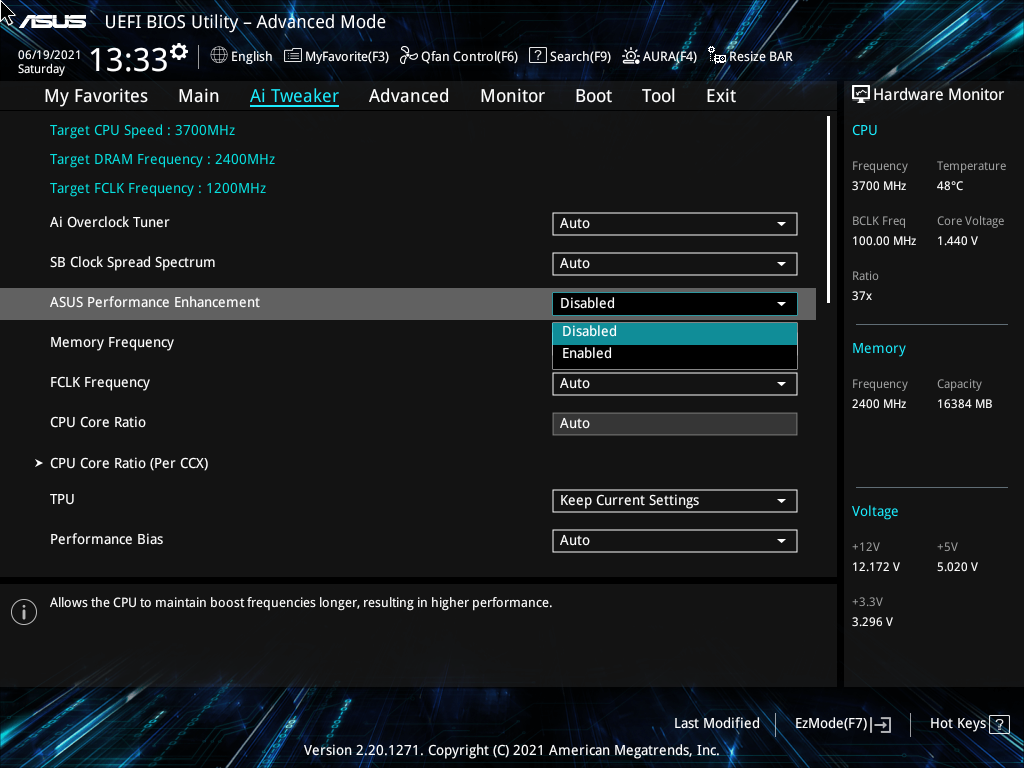Click the Resize BAR icon
1024x768 pixels.
(716, 58)
